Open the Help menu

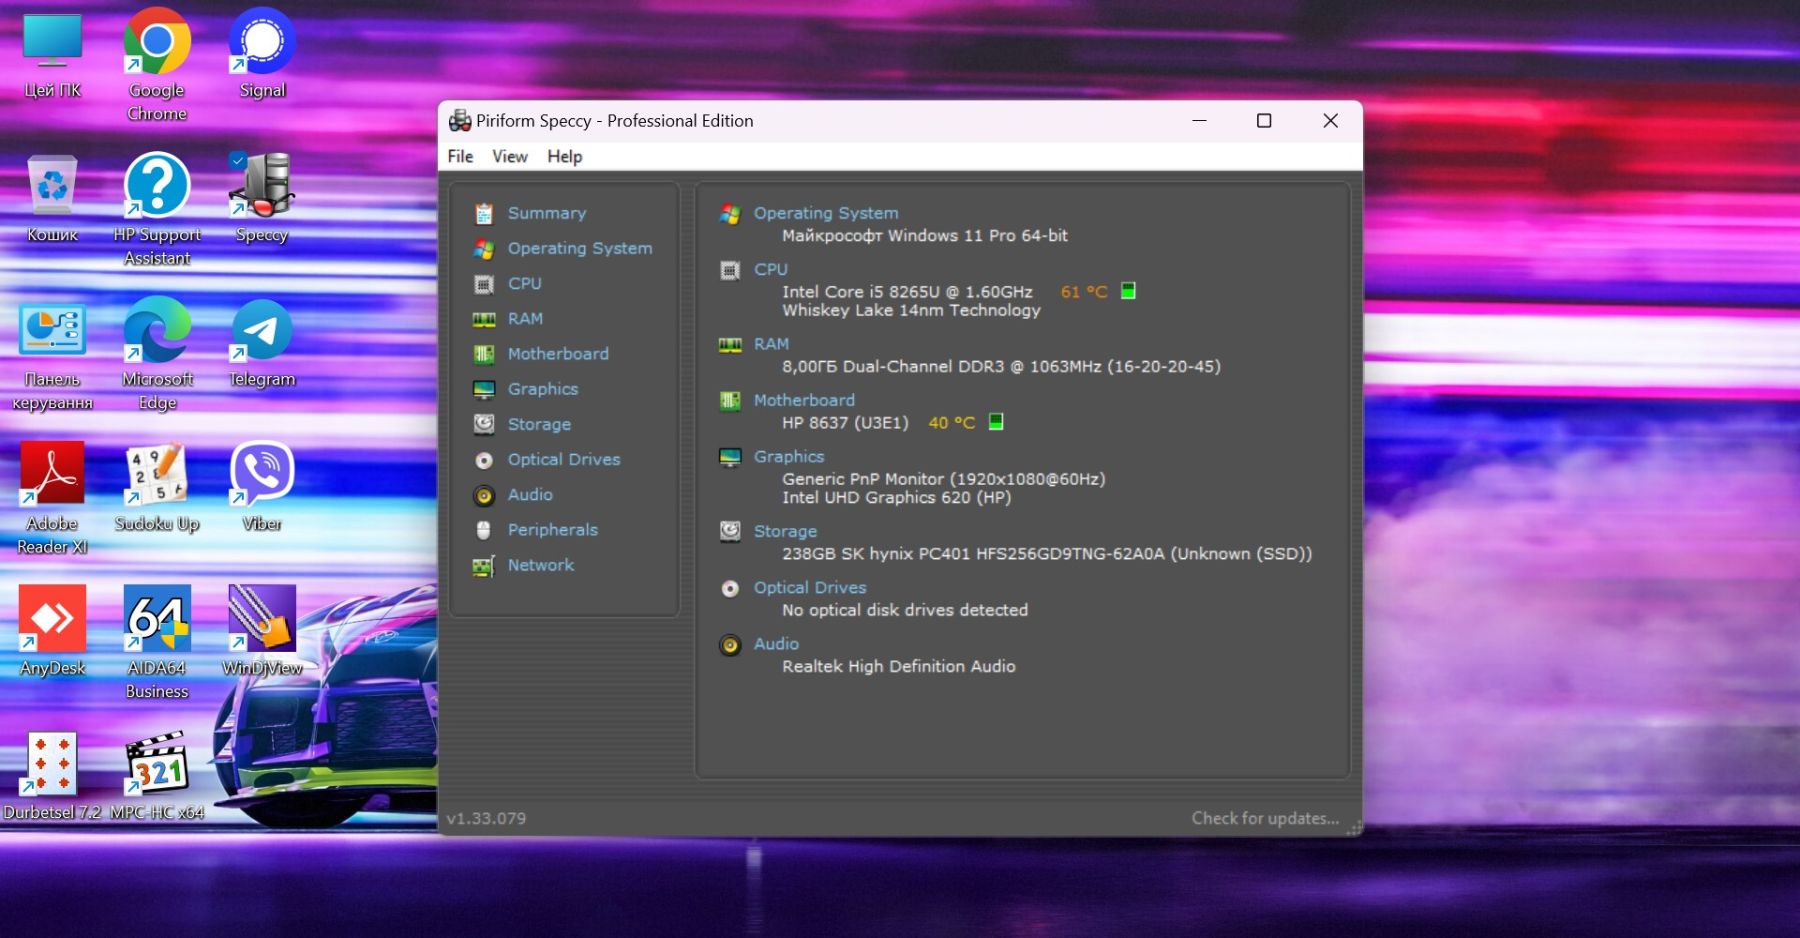[x=564, y=156]
